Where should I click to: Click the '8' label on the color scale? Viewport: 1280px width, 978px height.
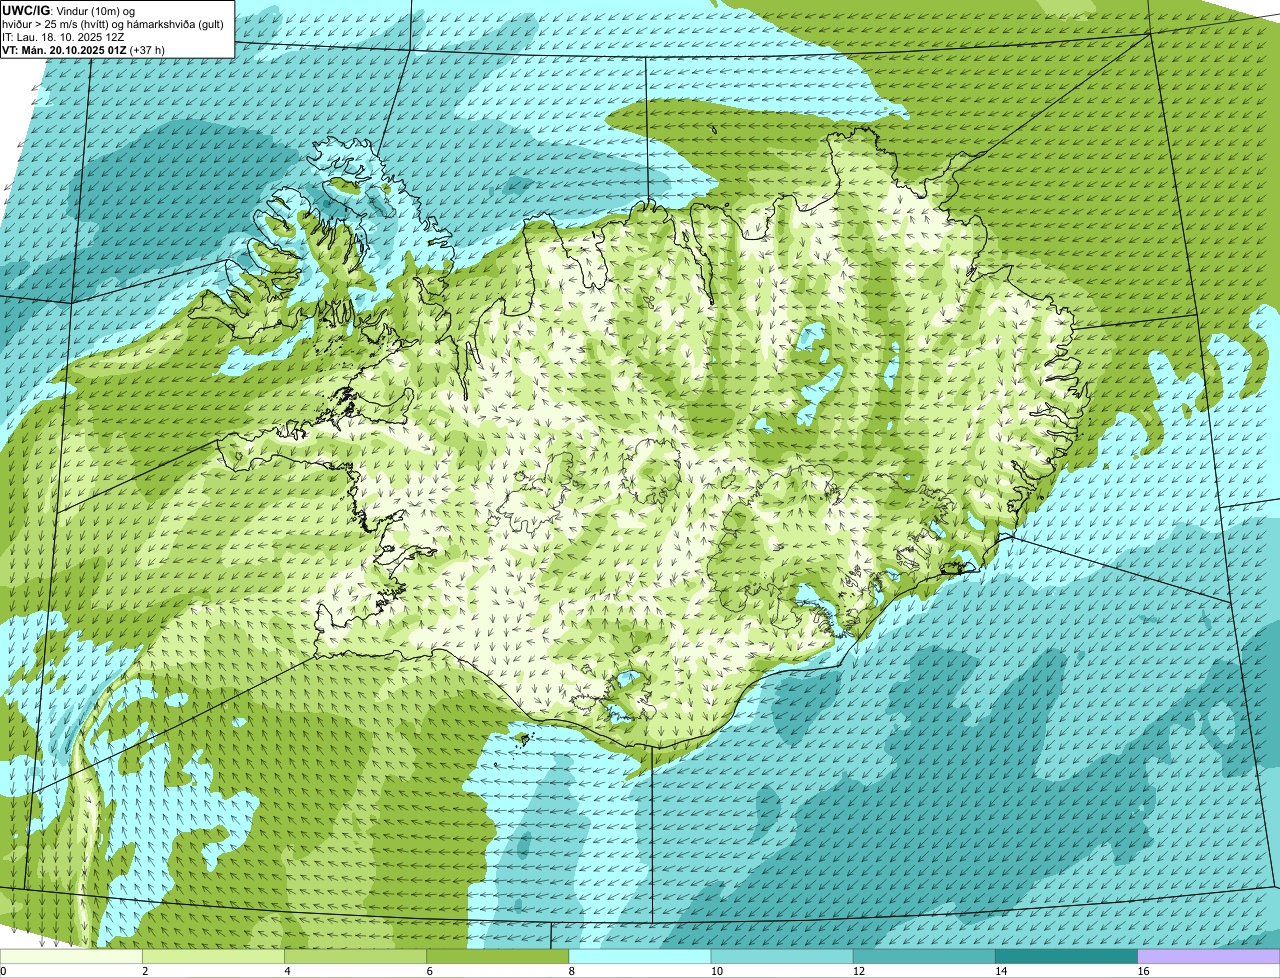click(572, 971)
